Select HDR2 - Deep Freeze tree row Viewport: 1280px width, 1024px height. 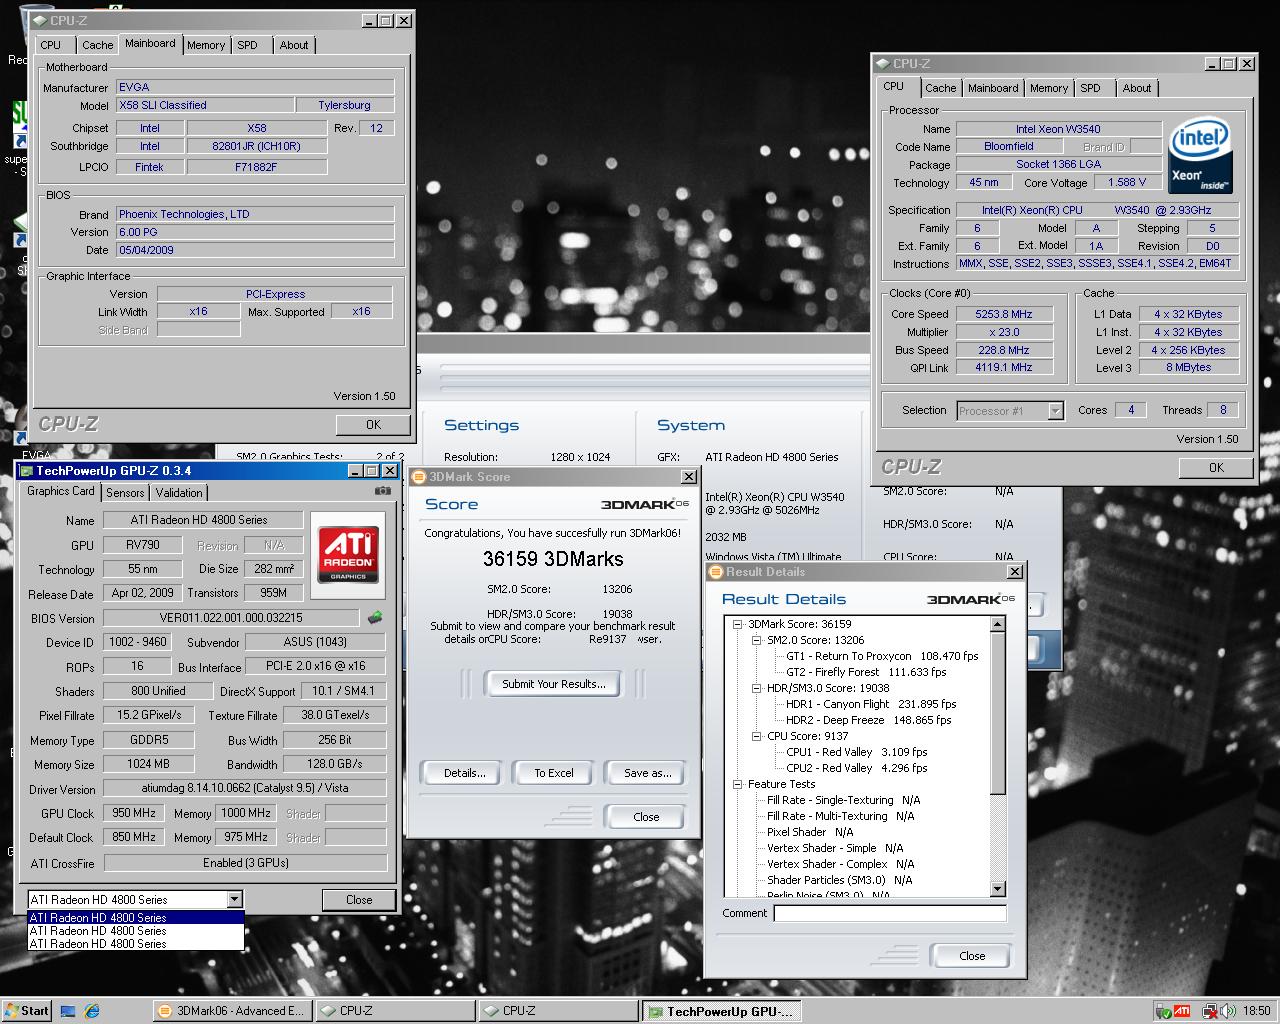(868, 720)
